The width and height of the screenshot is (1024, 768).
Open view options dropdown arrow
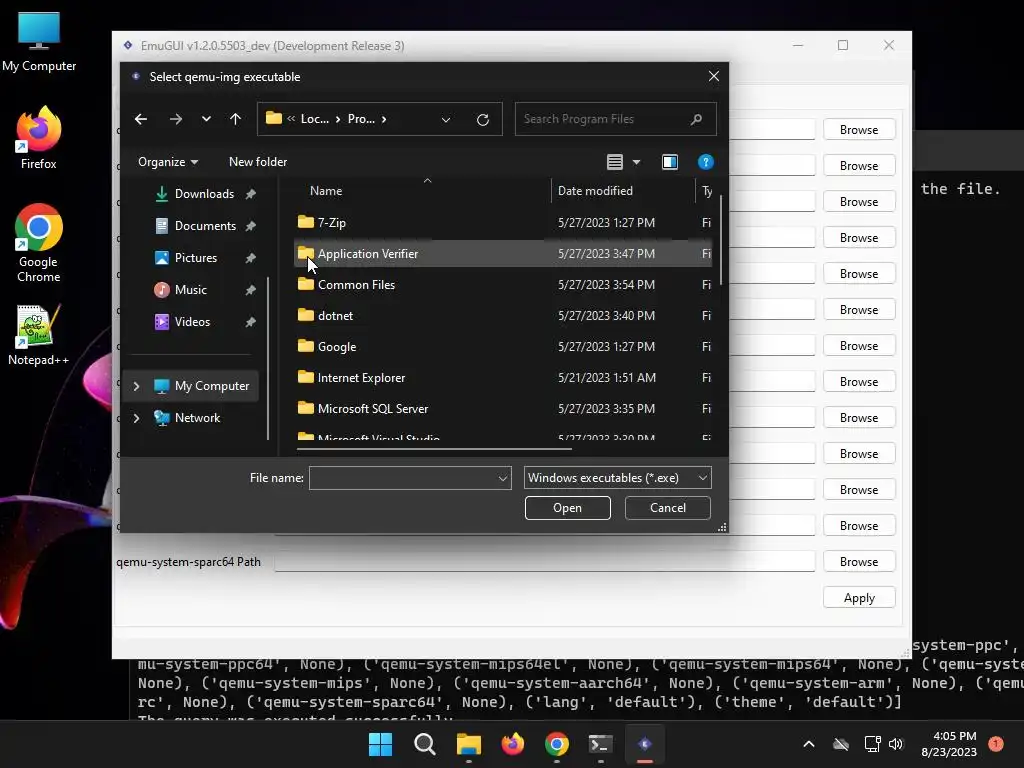636,162
